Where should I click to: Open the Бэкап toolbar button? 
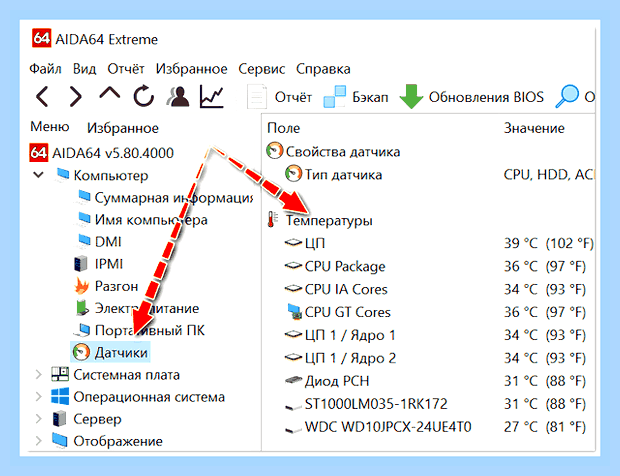[356, 97]
